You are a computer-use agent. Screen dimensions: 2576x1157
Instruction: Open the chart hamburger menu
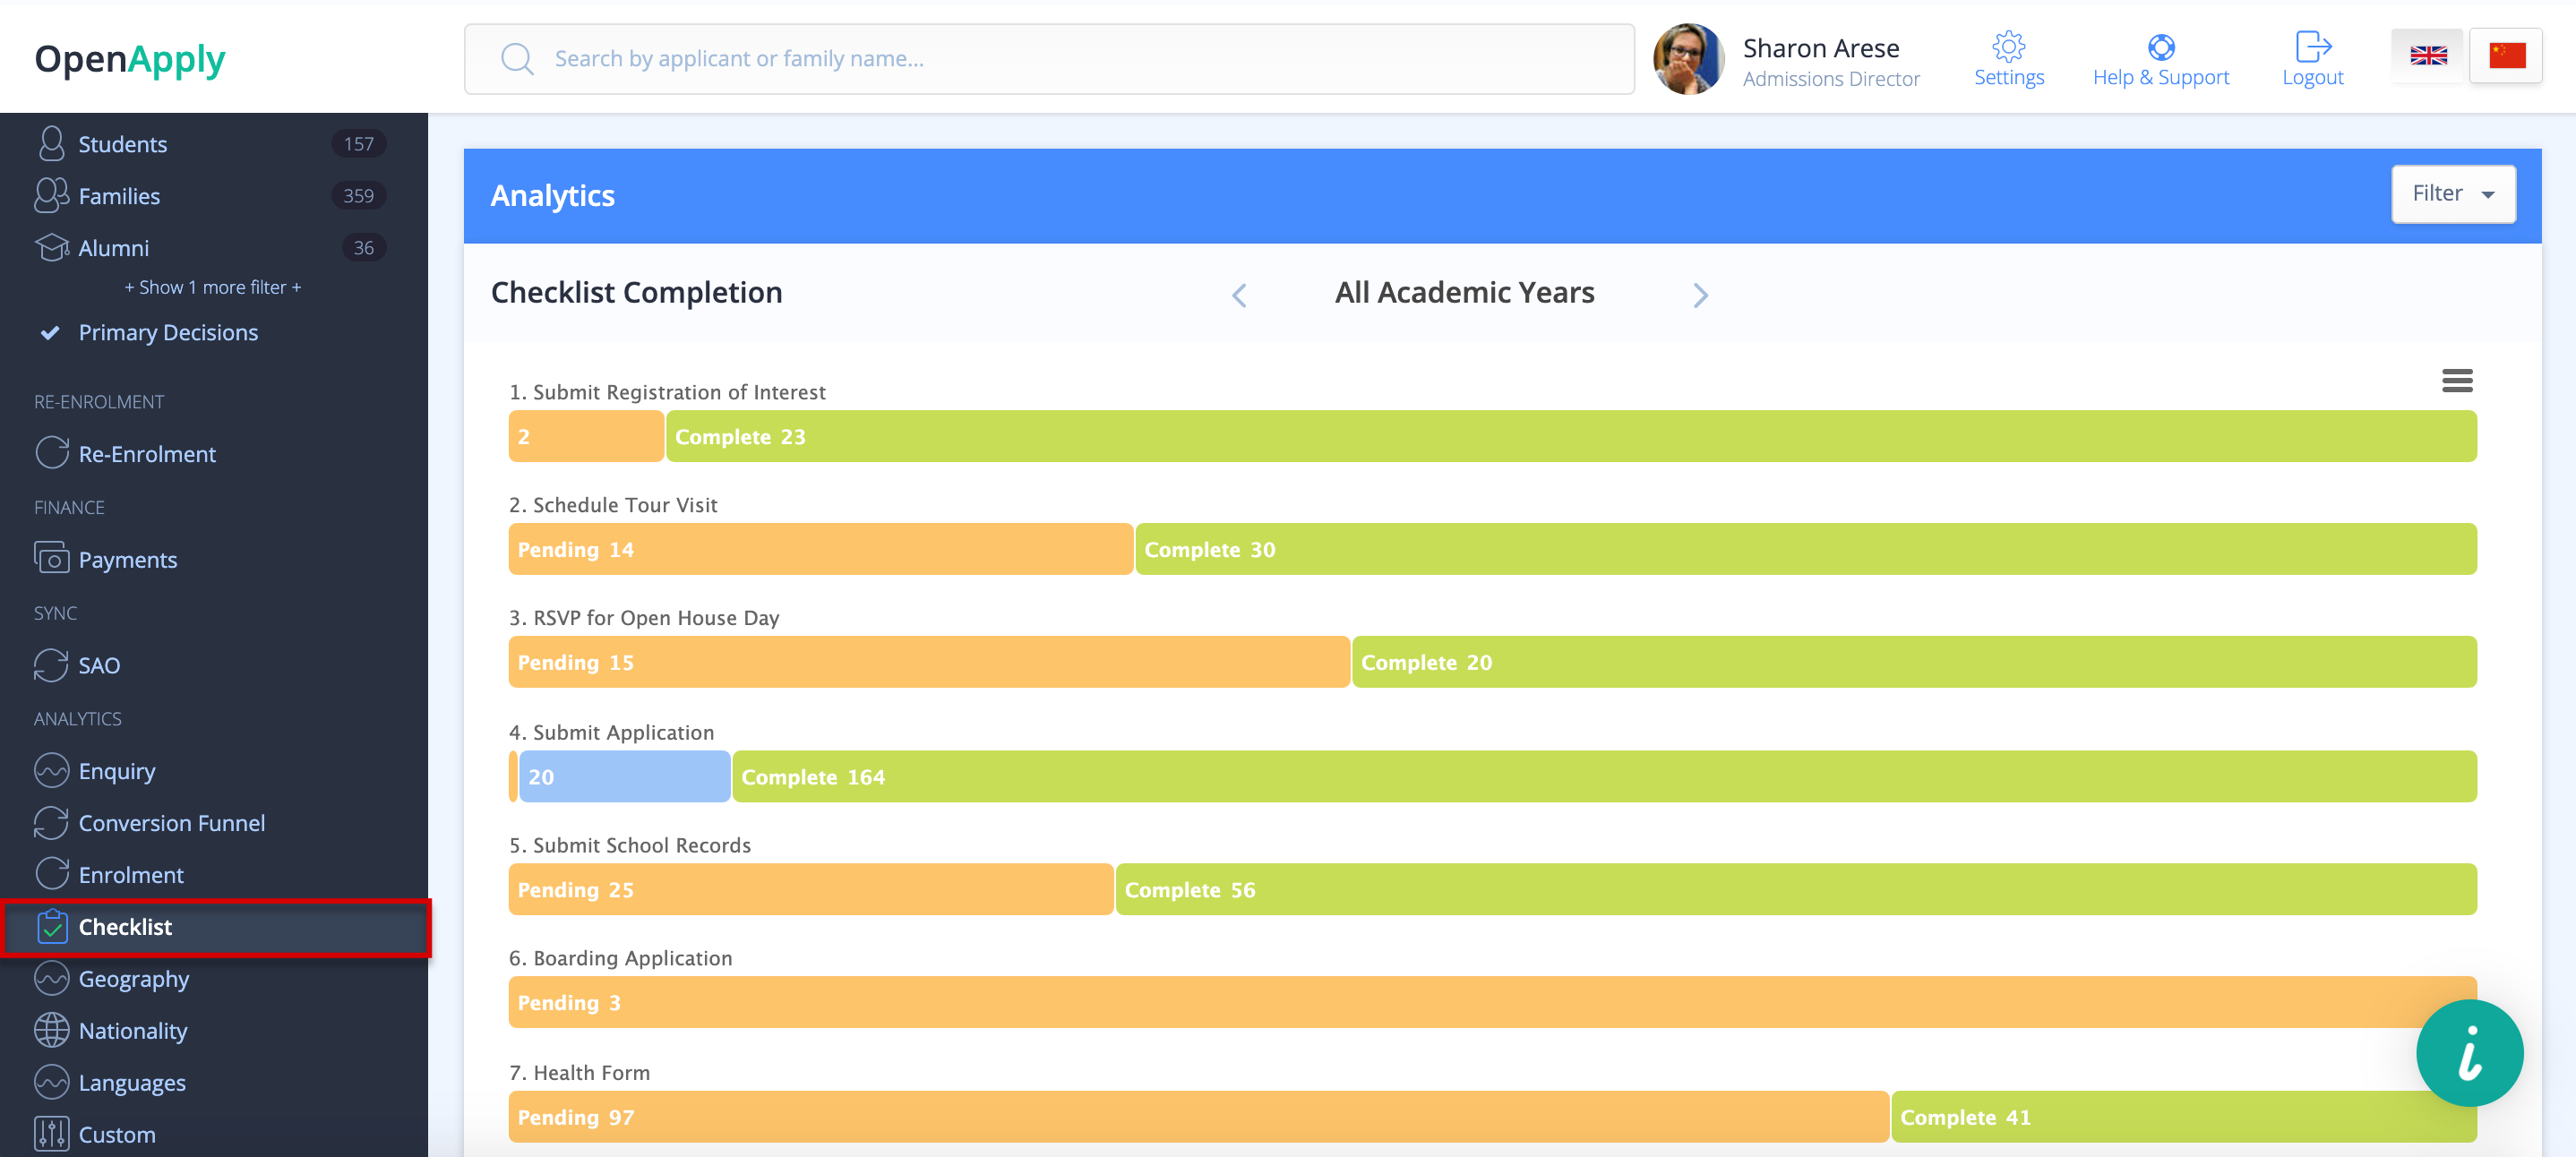(2457, 380)
